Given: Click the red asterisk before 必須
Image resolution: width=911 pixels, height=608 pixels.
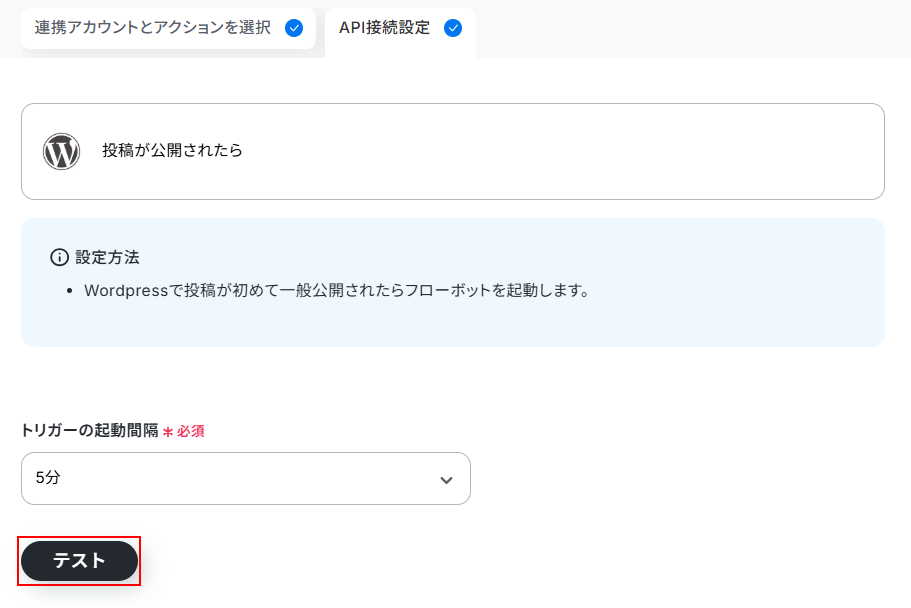Looking at the screenshot, I should pos(168,431).
